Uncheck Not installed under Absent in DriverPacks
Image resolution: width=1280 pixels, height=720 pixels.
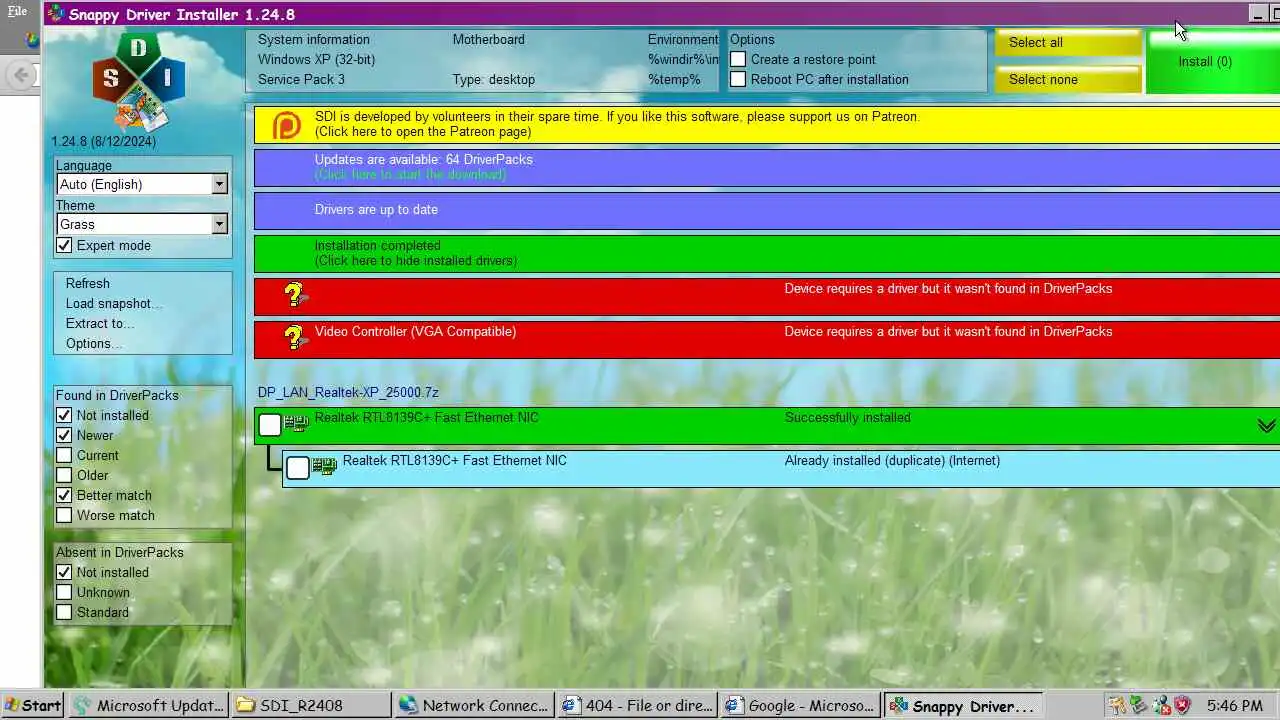(64, 572)
